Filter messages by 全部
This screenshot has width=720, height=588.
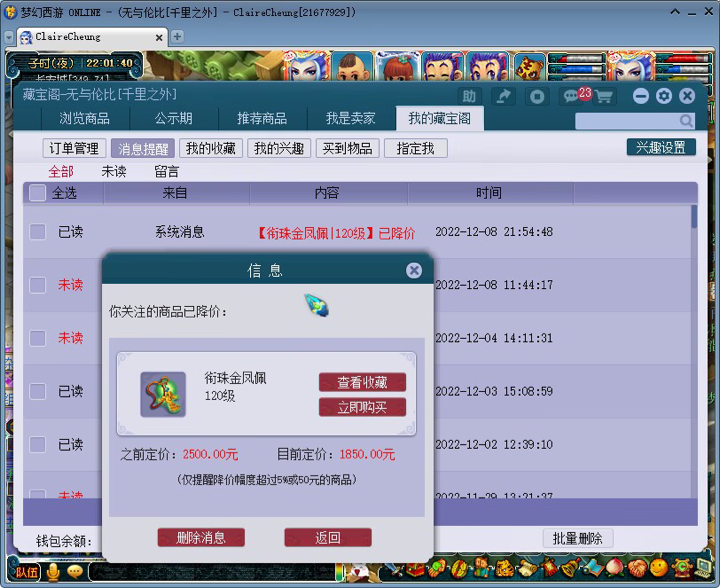pos(61,172)
